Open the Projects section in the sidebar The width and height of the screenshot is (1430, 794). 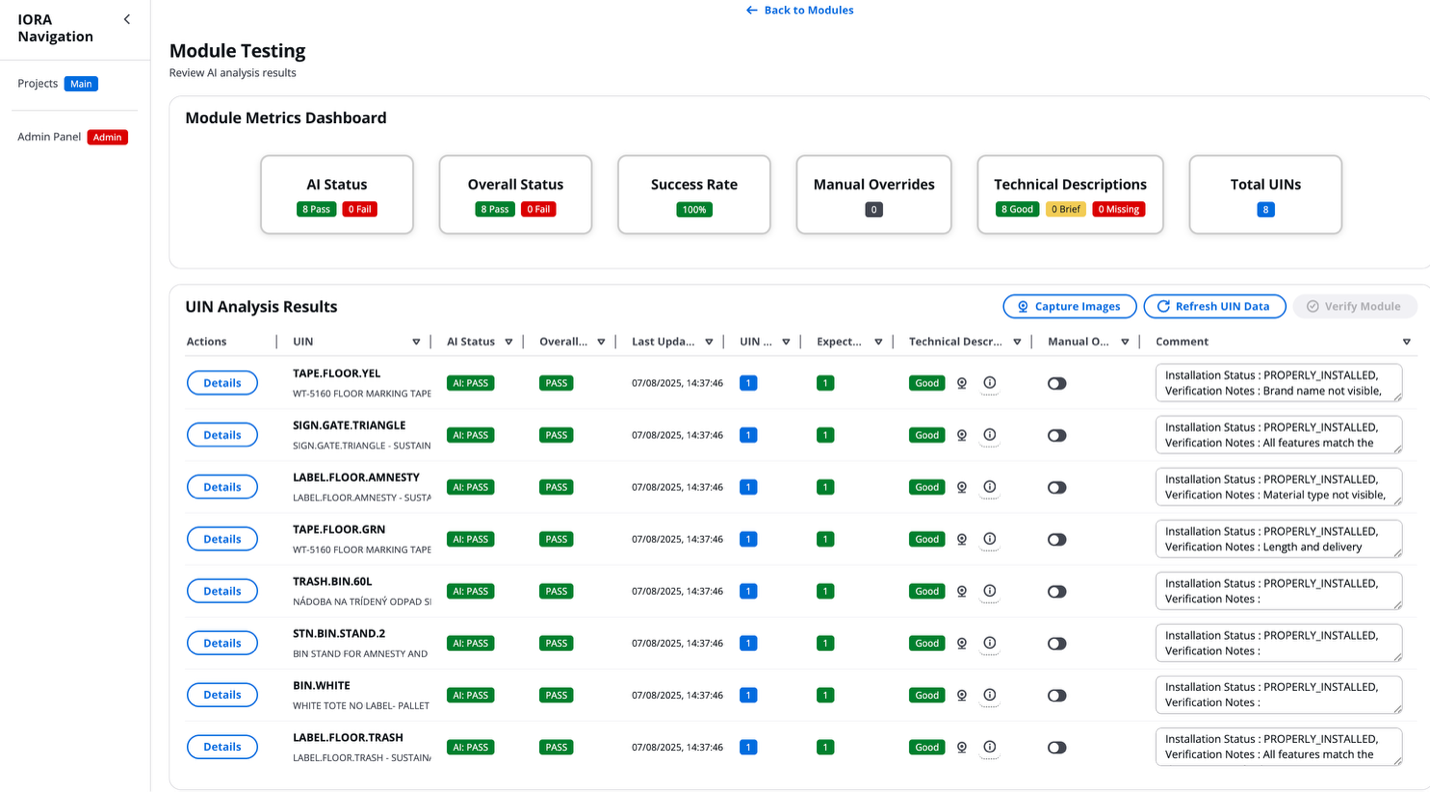pyautogui.click(x=36, y=83)
